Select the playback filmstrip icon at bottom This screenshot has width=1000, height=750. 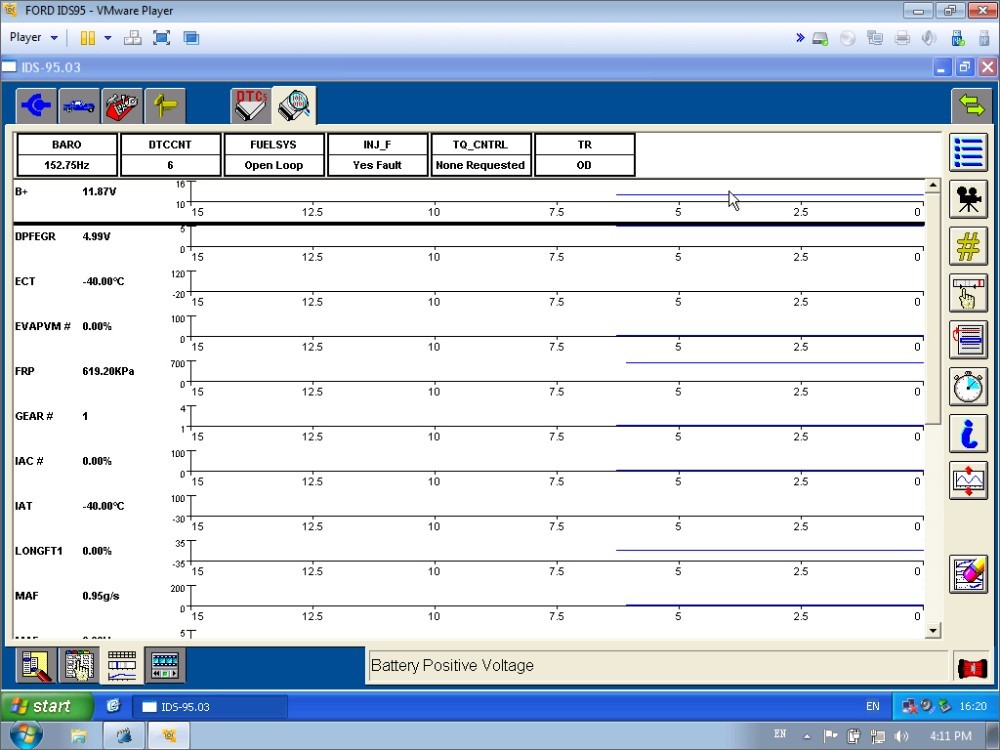[164, 664]
